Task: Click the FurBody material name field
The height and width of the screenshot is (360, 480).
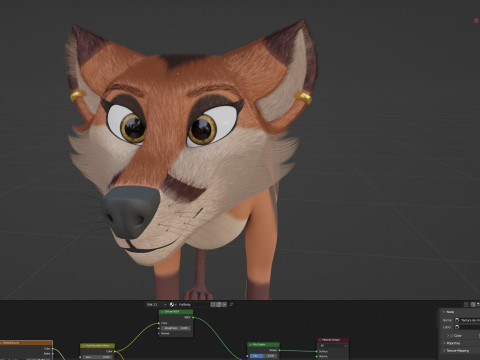Action: [194, 304]
